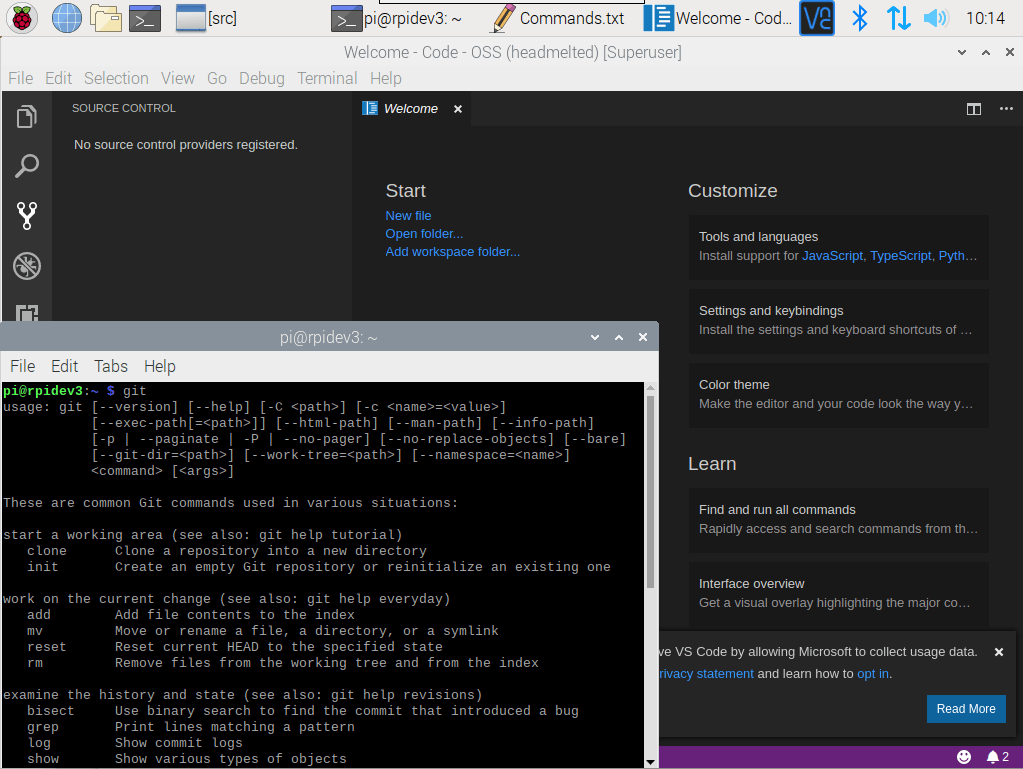Image resolution: width=1023 pixels, height=769 pixels.
Task: Click the opt in link
Action: point(873,674)
